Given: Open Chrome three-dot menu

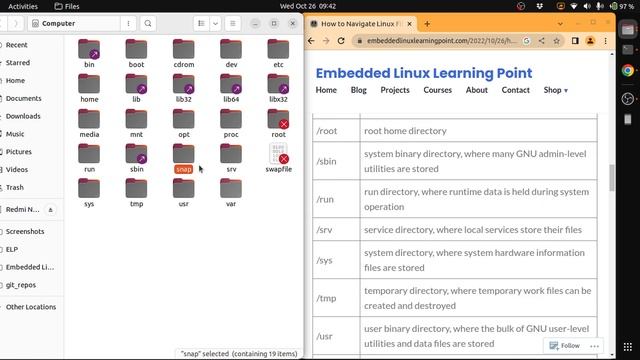Looking at the screenshot, I should 606,41.
